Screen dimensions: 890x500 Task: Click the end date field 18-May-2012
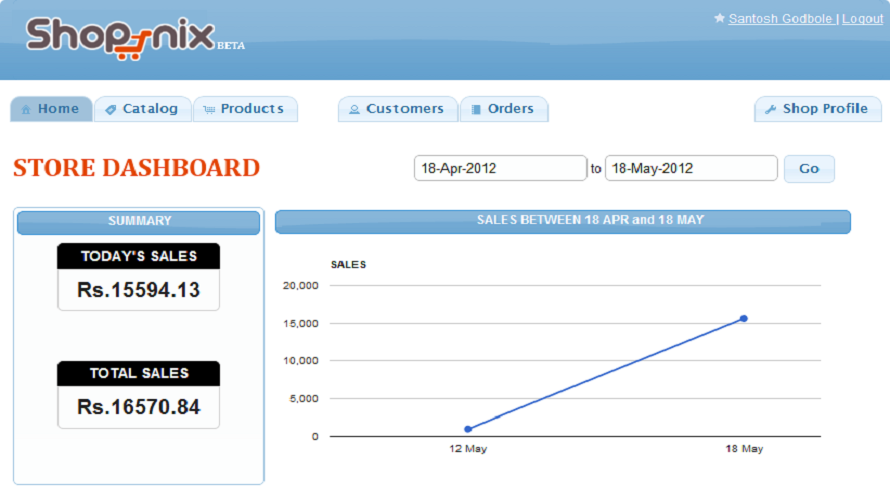[691, 168]
